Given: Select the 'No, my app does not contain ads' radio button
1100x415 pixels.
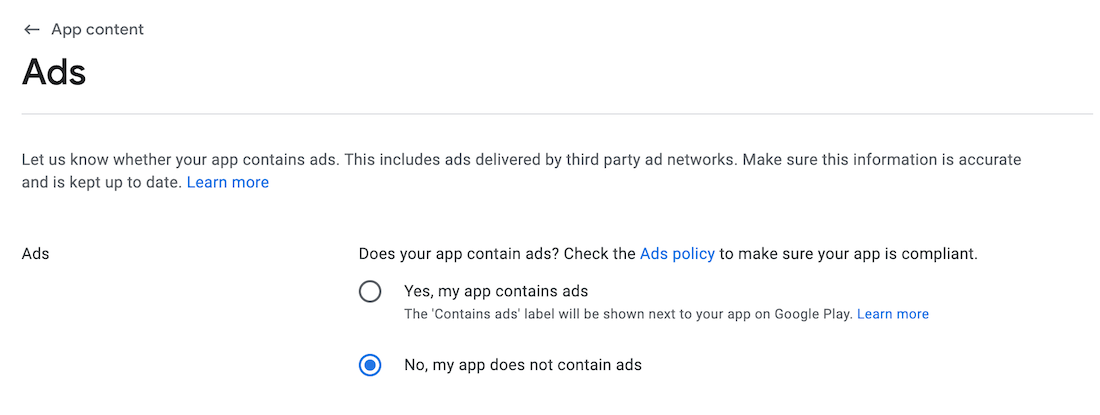Looking at the screenshot, I should coord(370,365).
